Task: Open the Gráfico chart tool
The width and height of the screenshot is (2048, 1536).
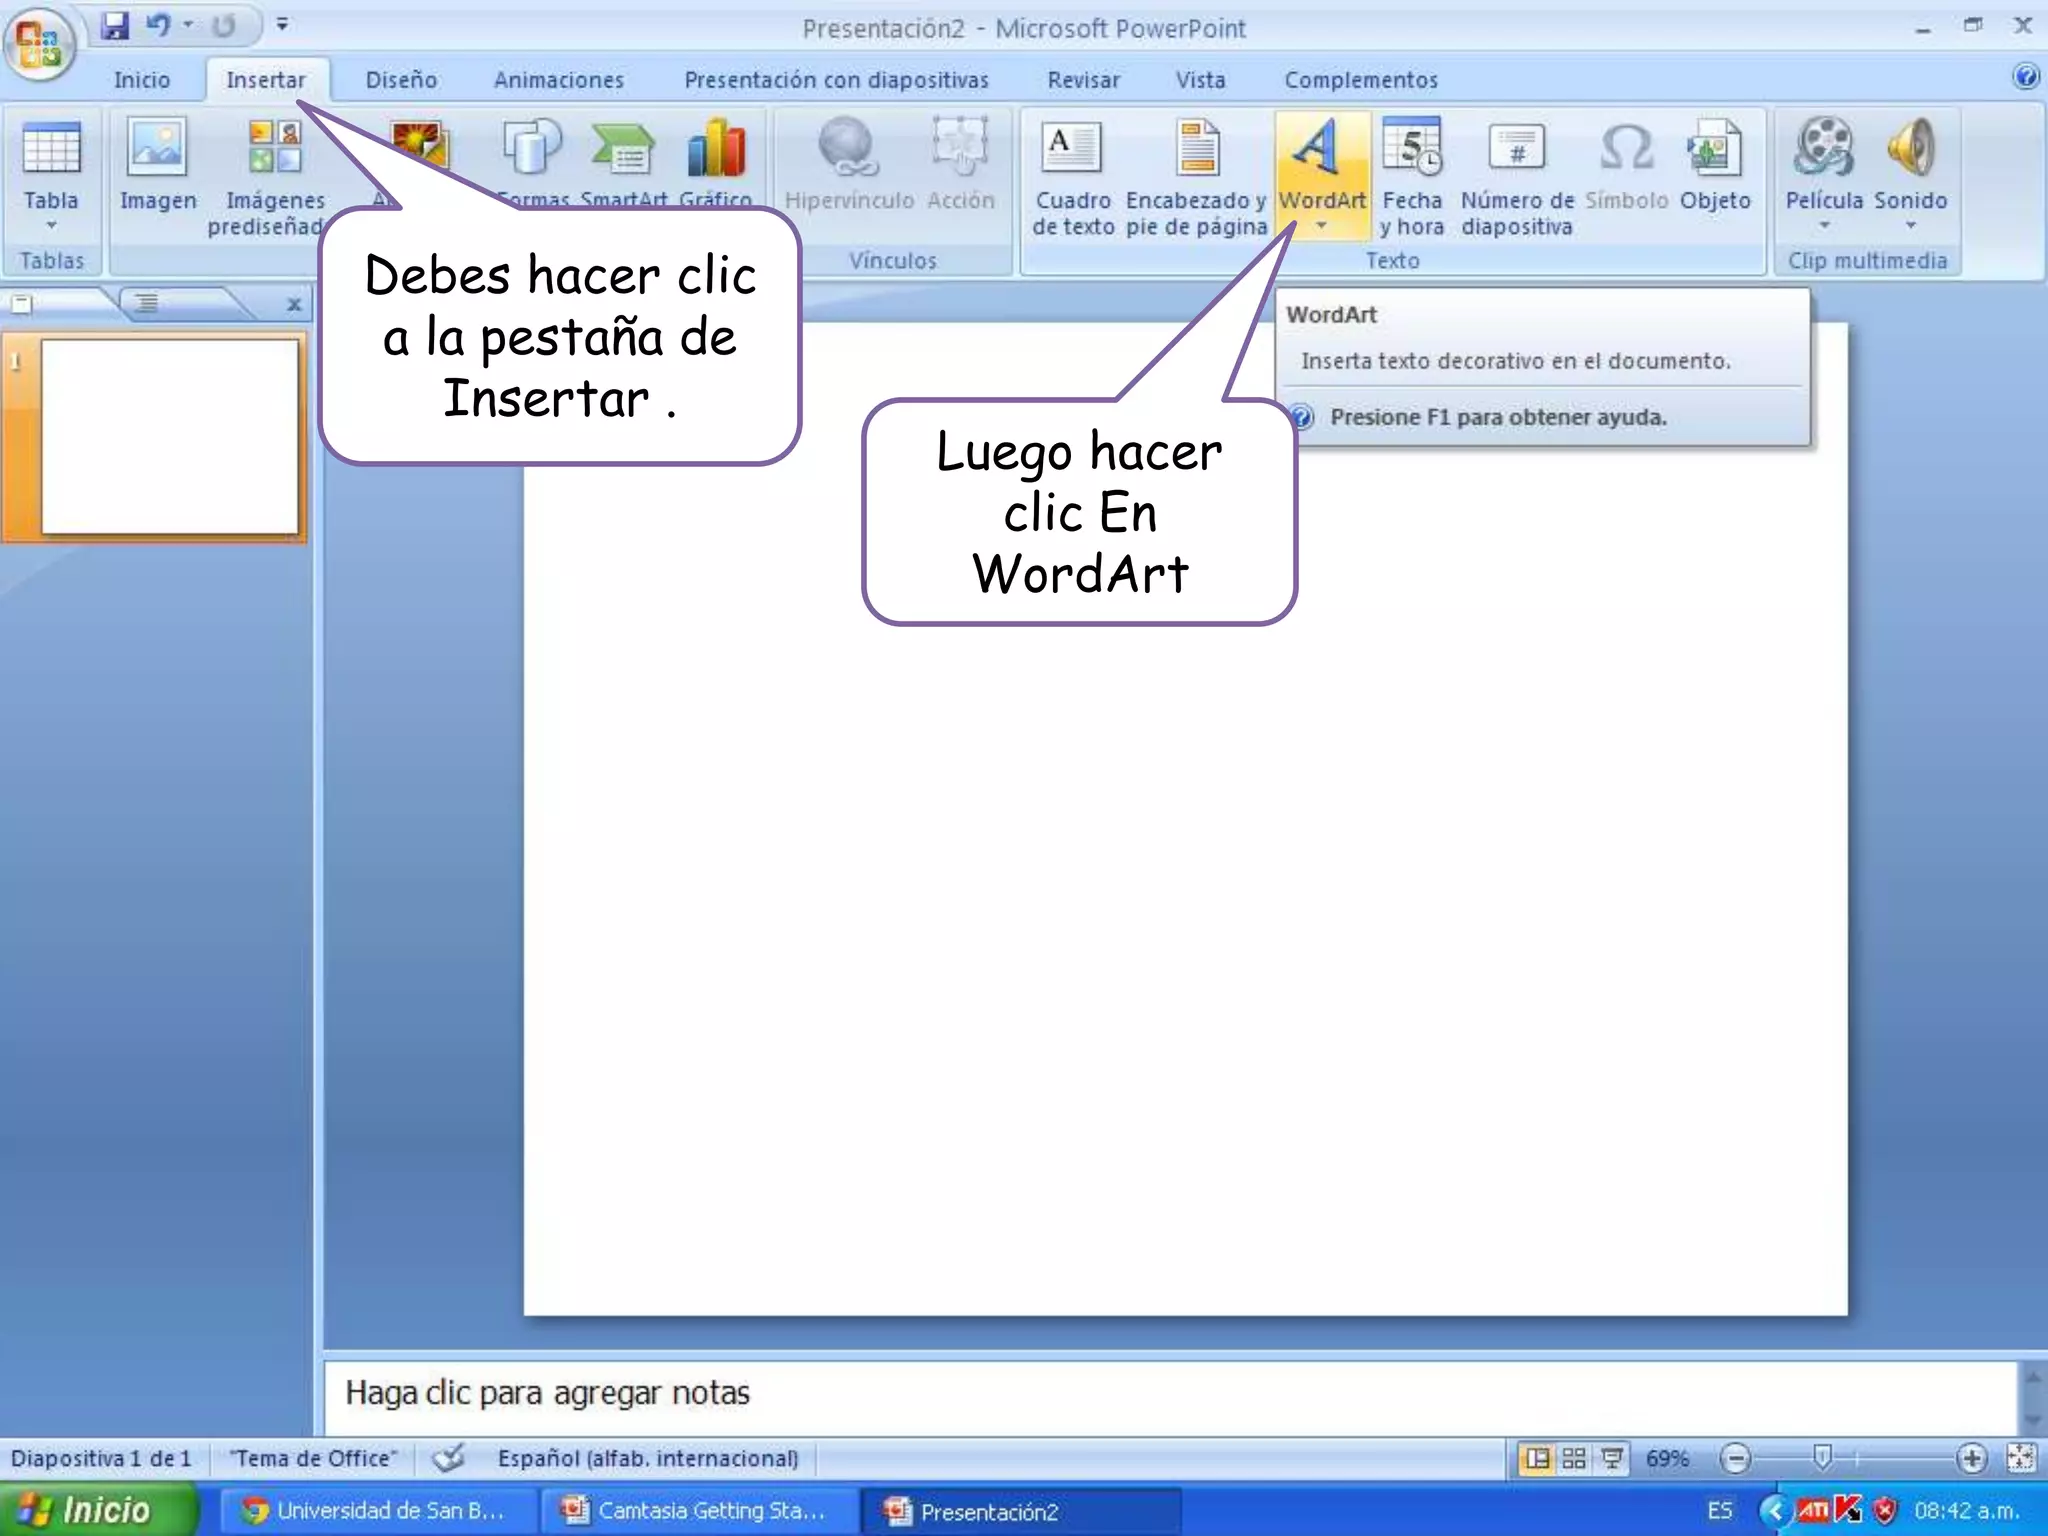Action: pyautogui.click(x=716, y=150)
